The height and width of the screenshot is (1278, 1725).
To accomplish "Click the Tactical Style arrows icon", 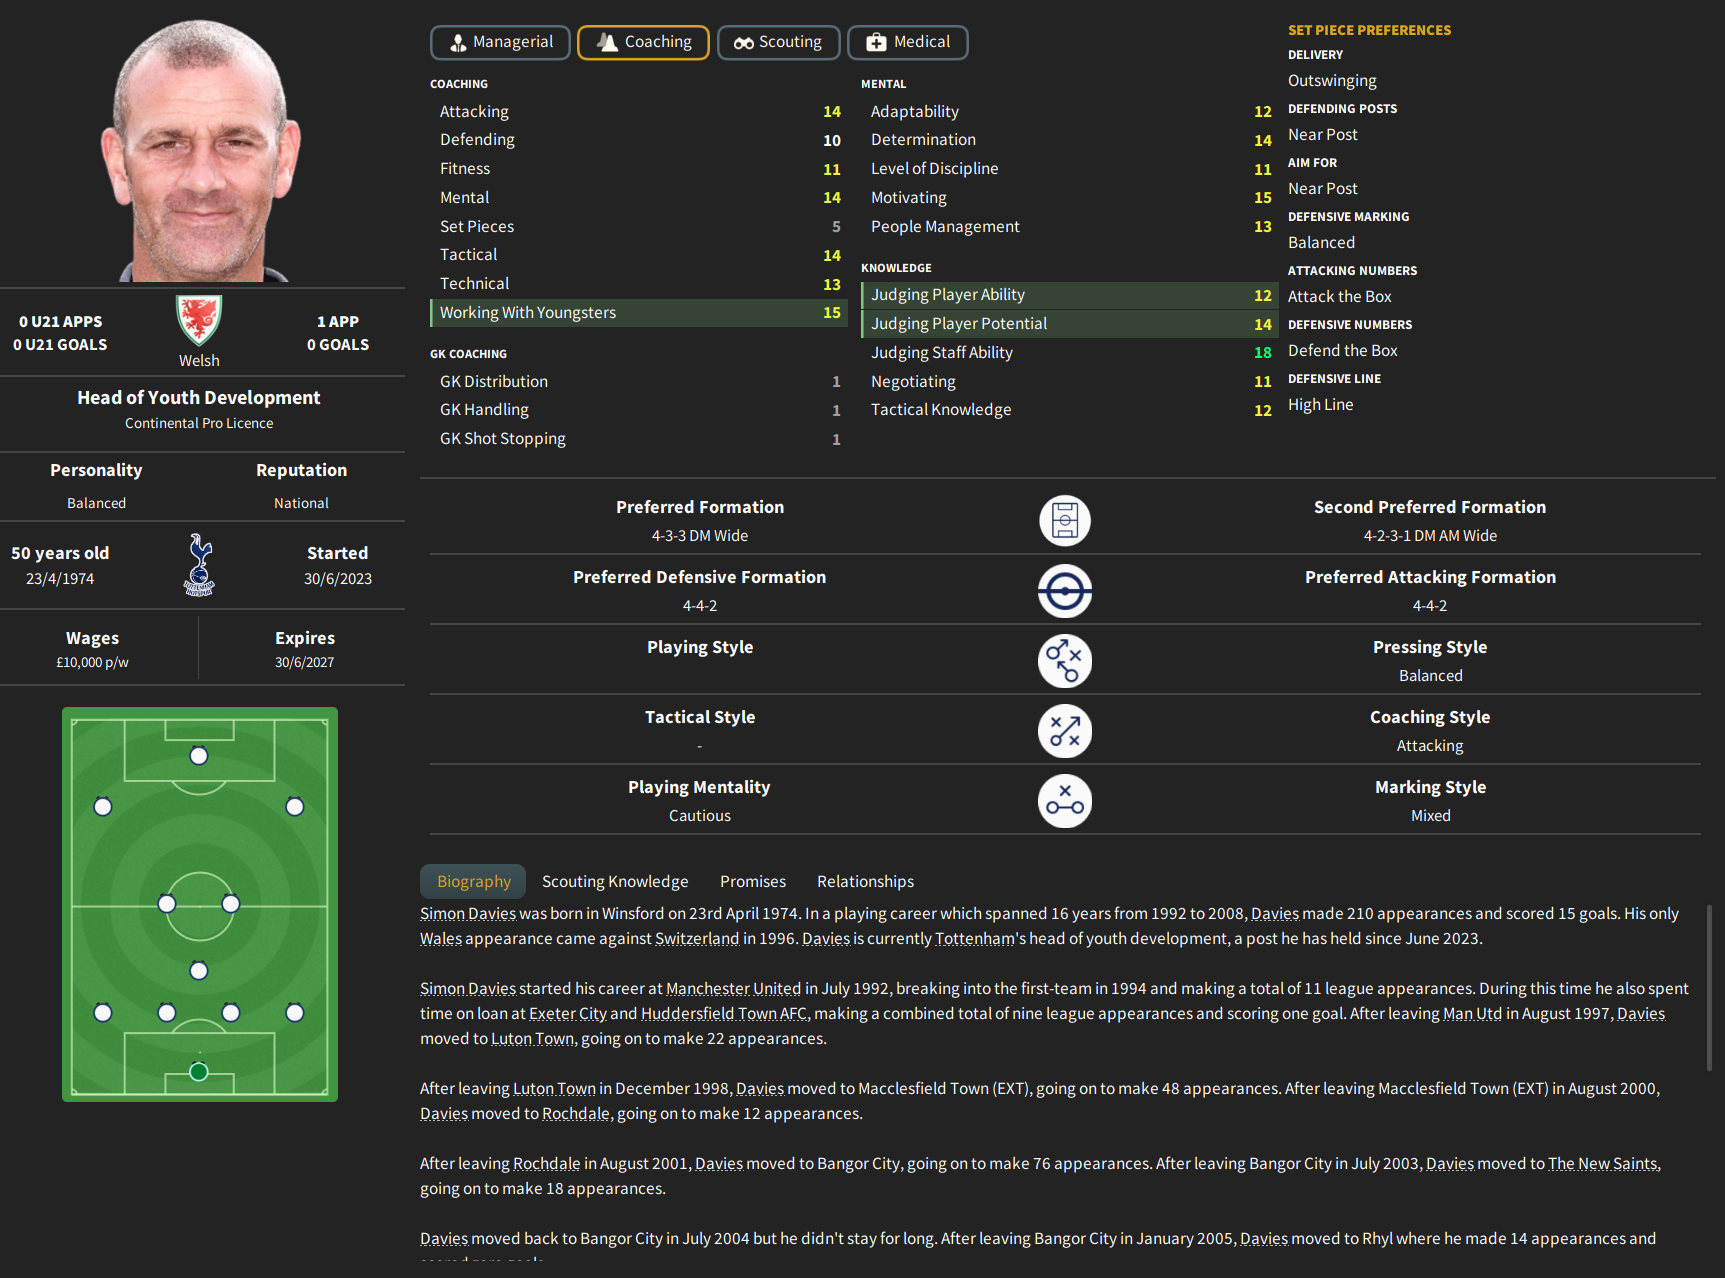I will point(1064,731).
